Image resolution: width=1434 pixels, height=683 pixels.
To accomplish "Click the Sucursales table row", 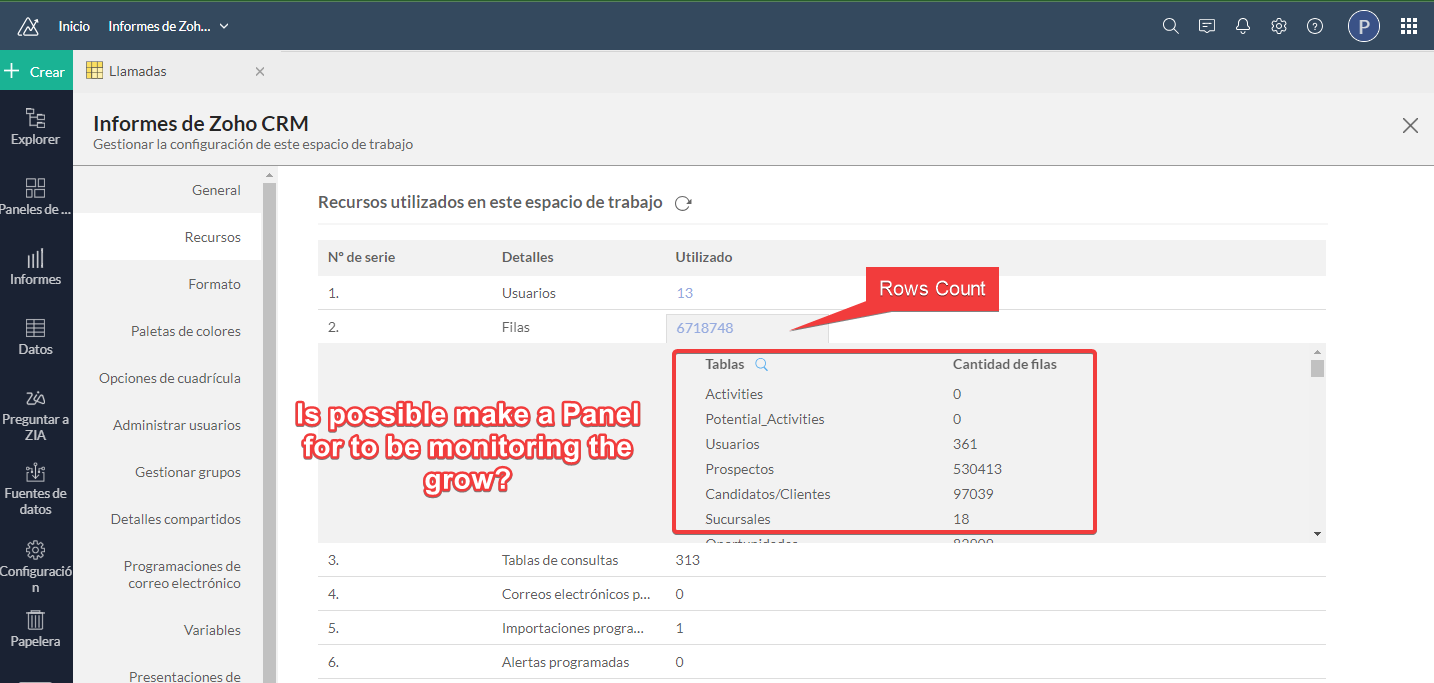I will pyautogui.click(x=885, y=519).
